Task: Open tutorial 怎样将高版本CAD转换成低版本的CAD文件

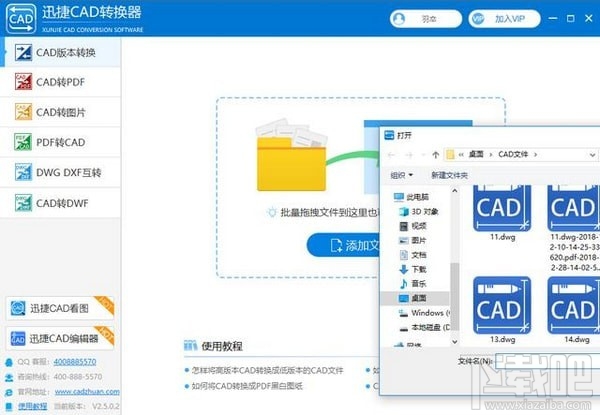Action: coord(267,370)
